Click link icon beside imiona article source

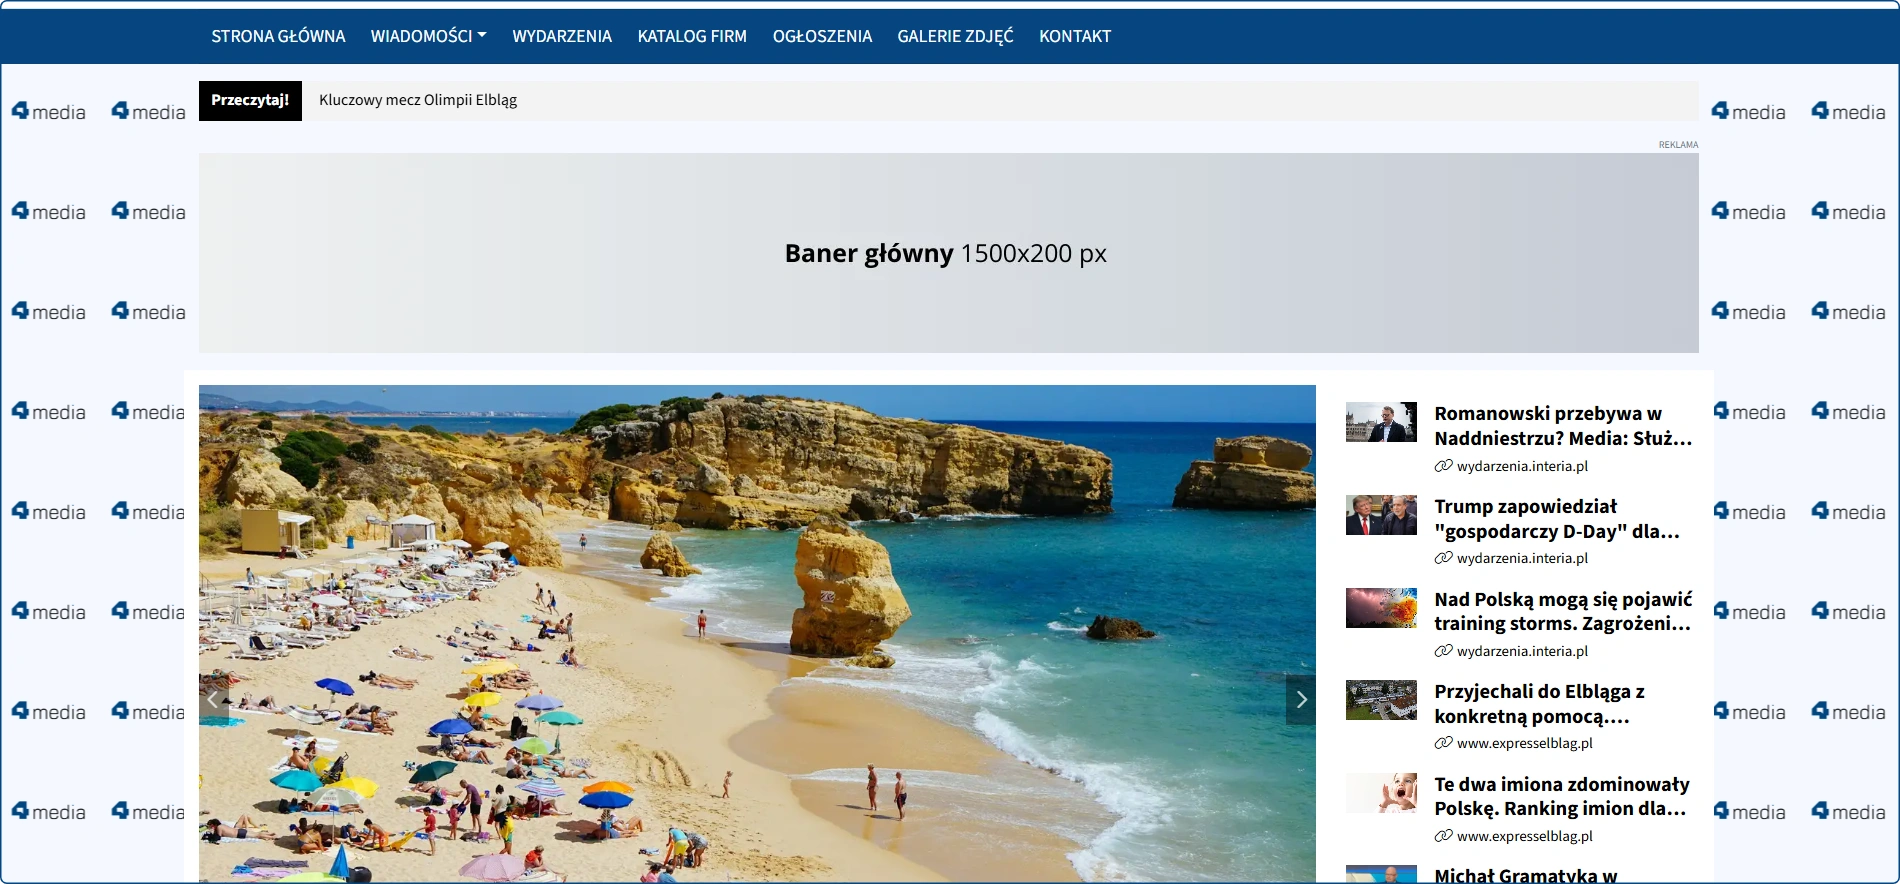[x=1443, y=836]
